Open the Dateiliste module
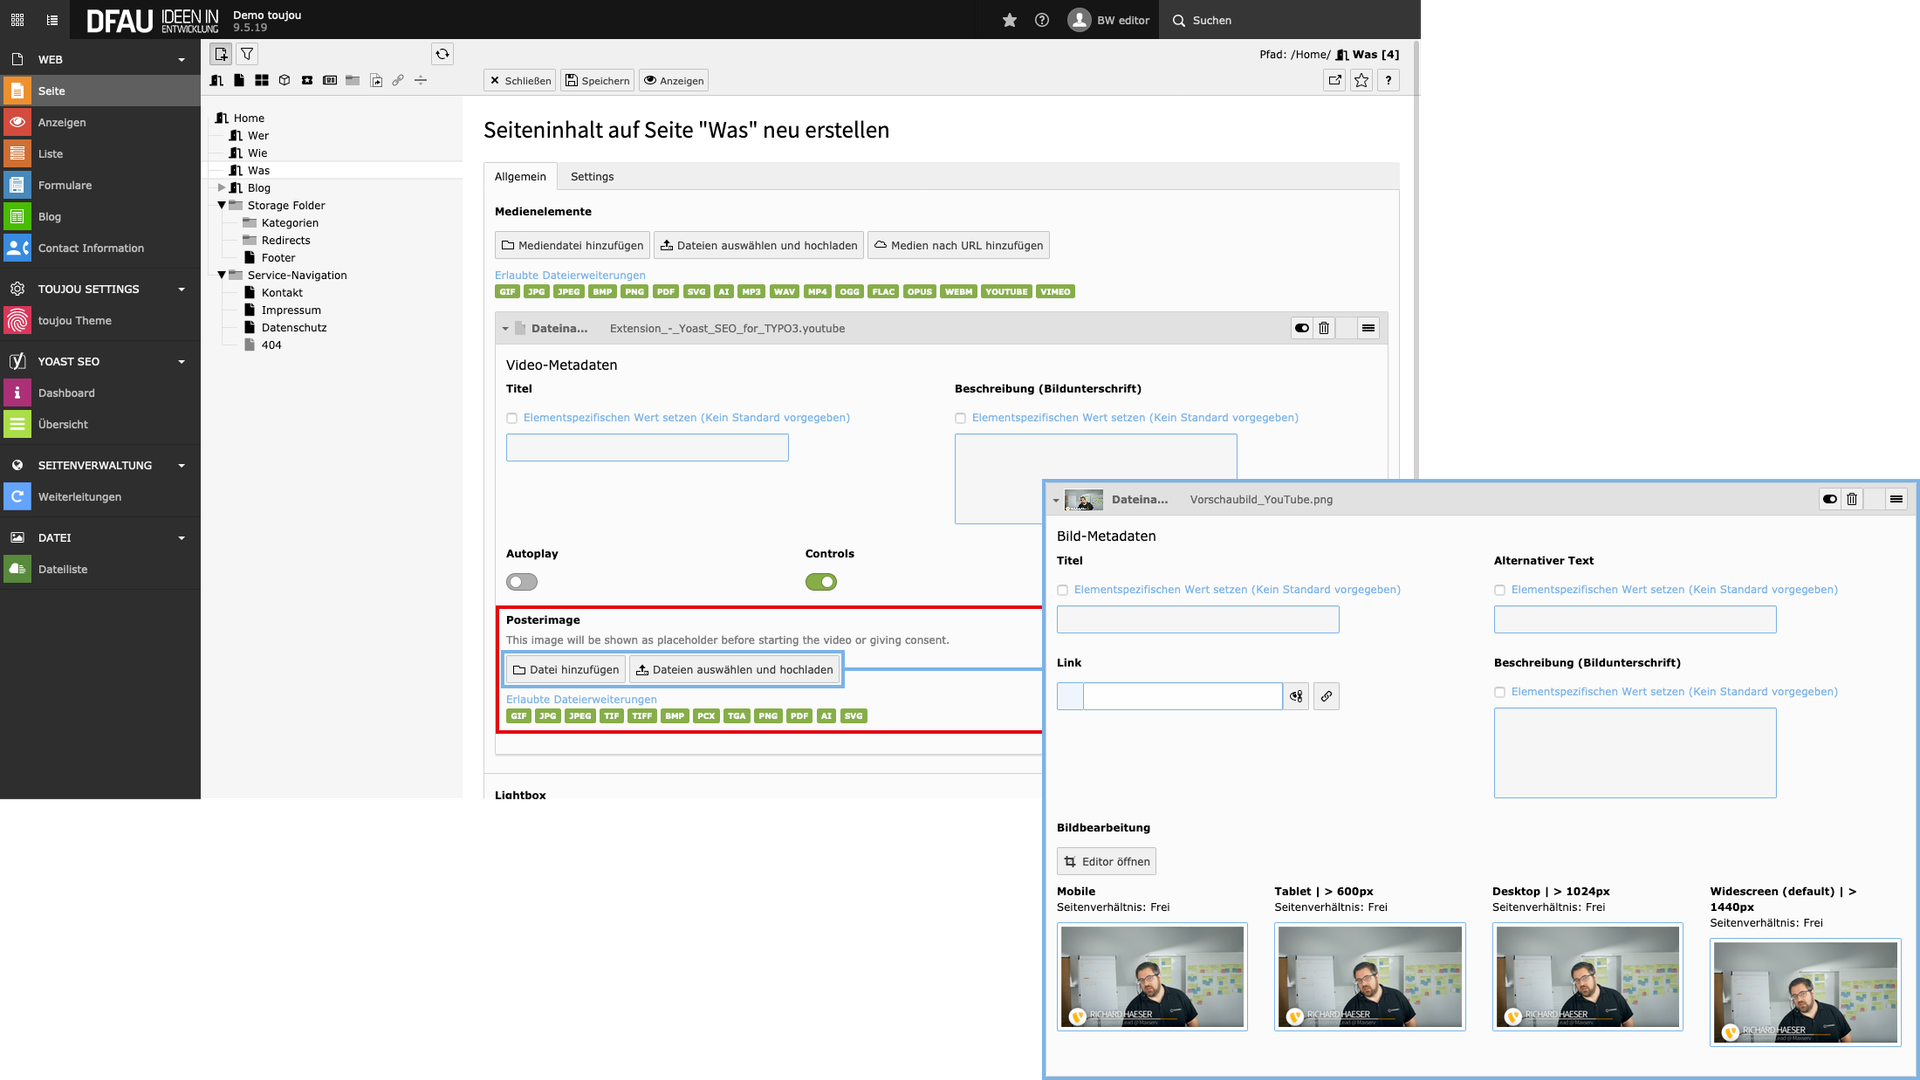Image resolution: width=1920 pixels, height=1080 pixels. 63,569
